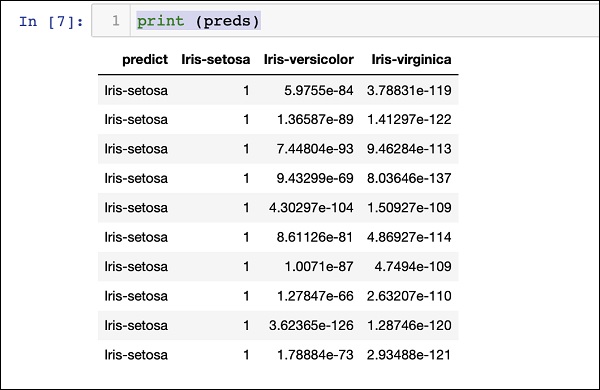Screen dimensions: 600x390
Task: Select the In [7] cell prompt
Action: (51, 21)
